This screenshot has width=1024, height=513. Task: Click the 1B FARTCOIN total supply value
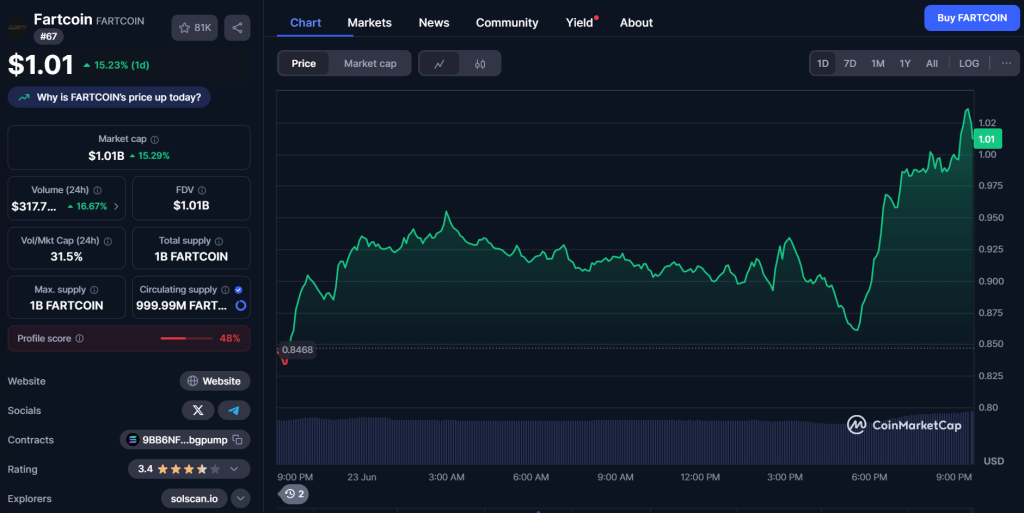191,256
